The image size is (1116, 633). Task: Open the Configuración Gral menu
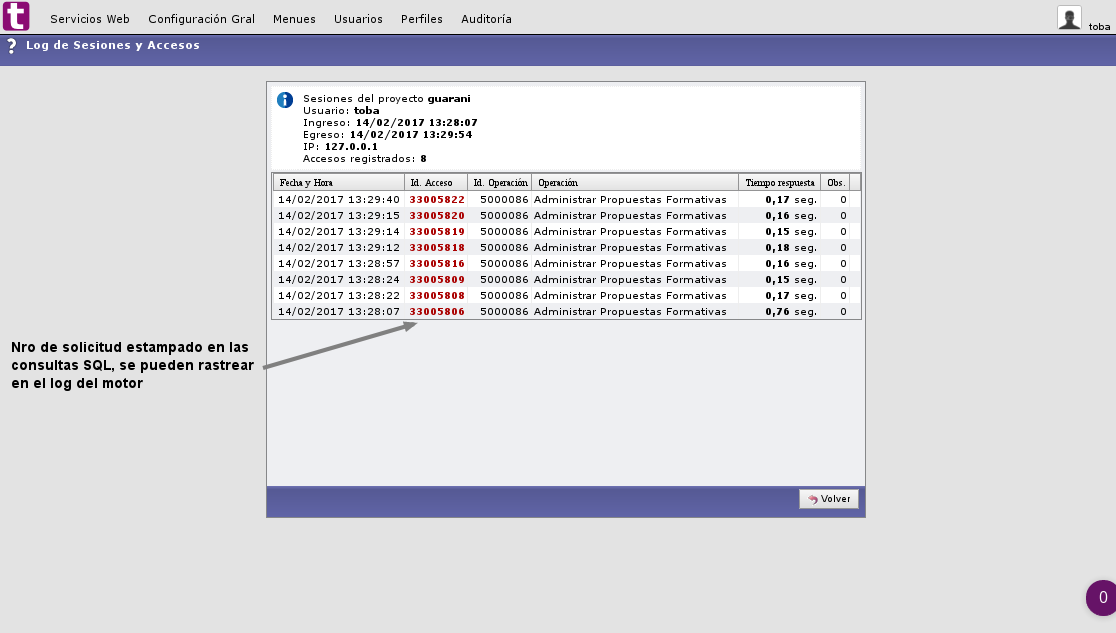click(201, 19)
